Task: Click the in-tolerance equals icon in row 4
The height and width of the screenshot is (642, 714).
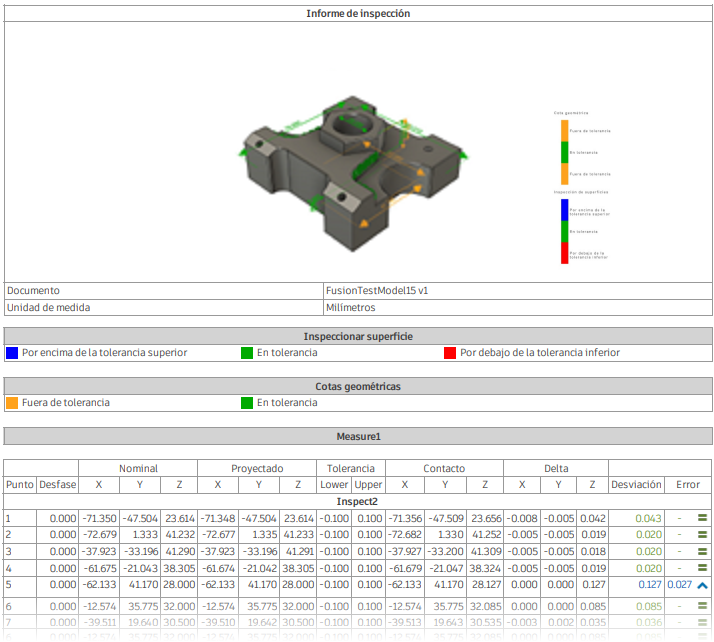Action: click(702, 568)
